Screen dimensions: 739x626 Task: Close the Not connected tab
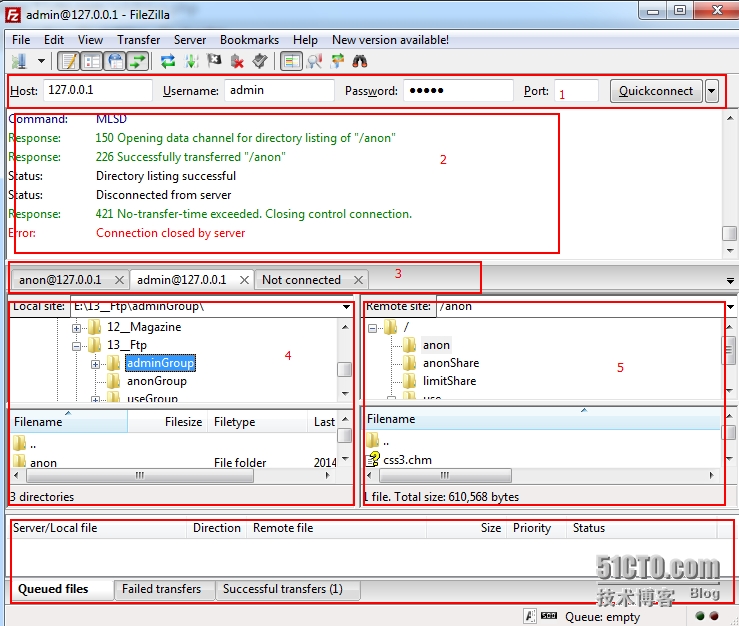pos(358,280)
